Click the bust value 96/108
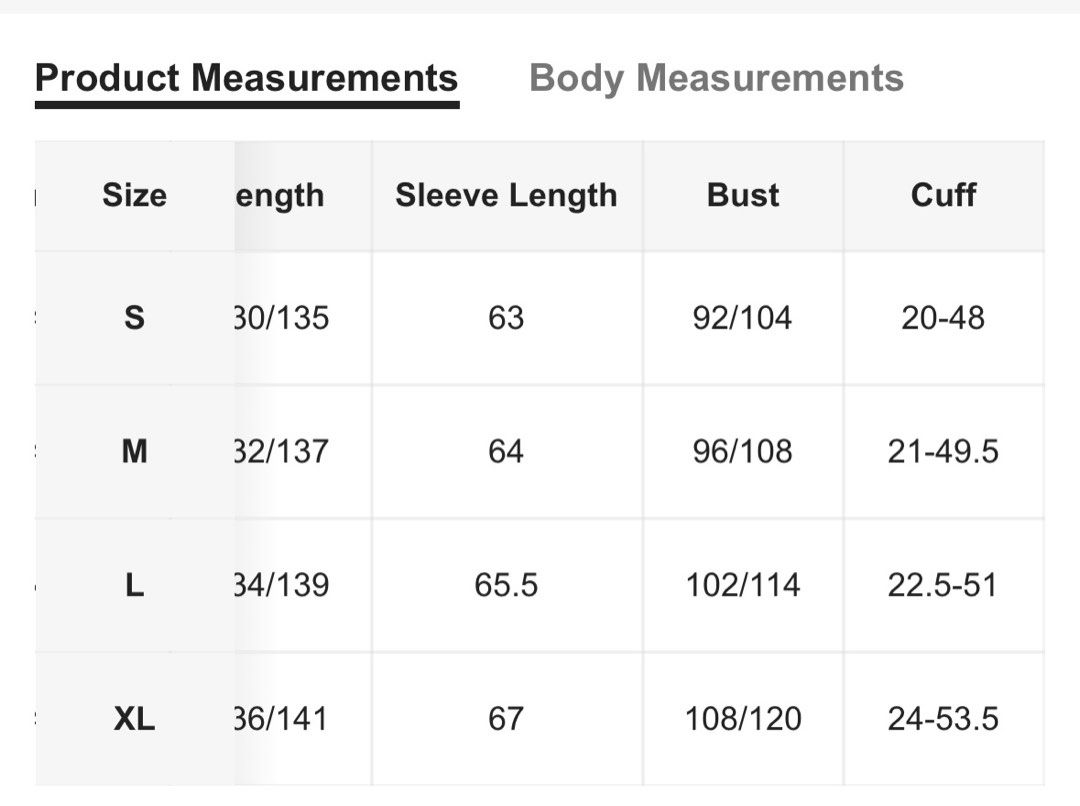Image resolution: width=1080 pixels, height=806 pixels. (743, 452)
